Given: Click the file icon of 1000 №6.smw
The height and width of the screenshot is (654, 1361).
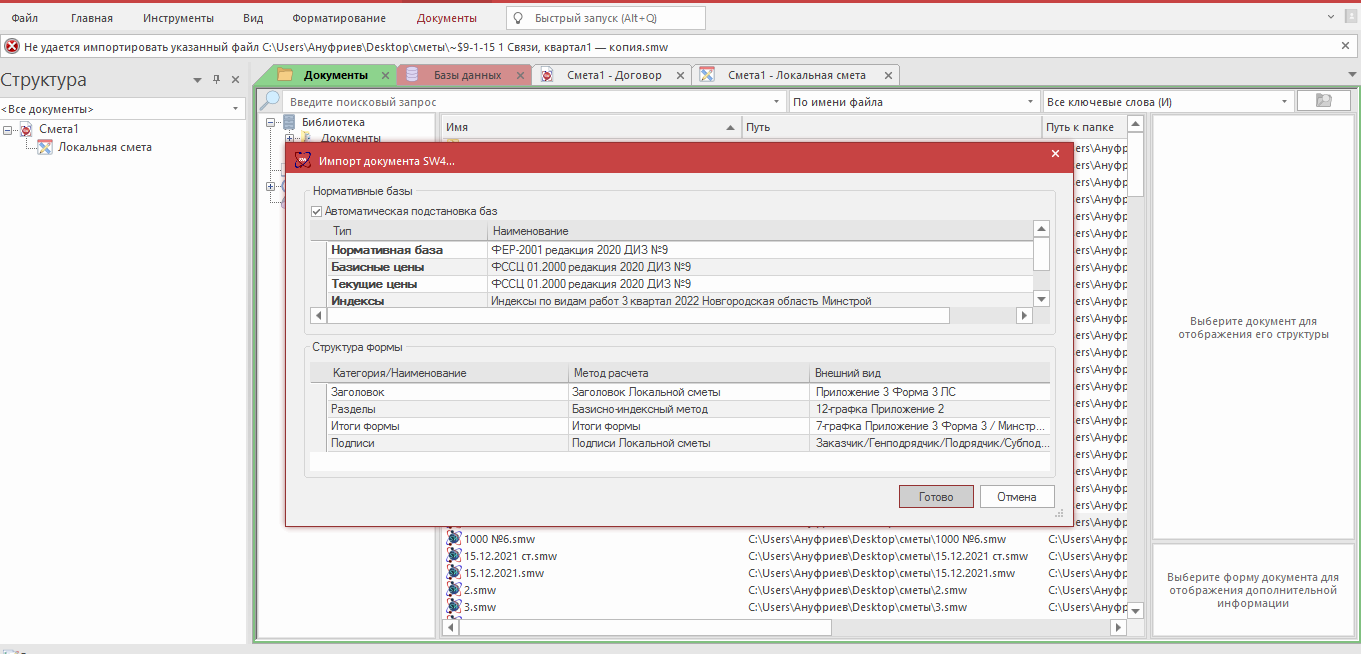Looking at the screenshot, I should 454,539.
